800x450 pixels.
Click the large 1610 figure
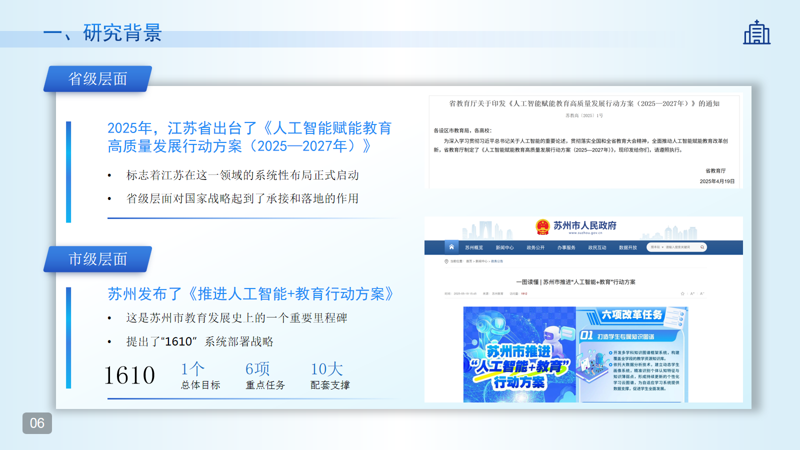130,375
